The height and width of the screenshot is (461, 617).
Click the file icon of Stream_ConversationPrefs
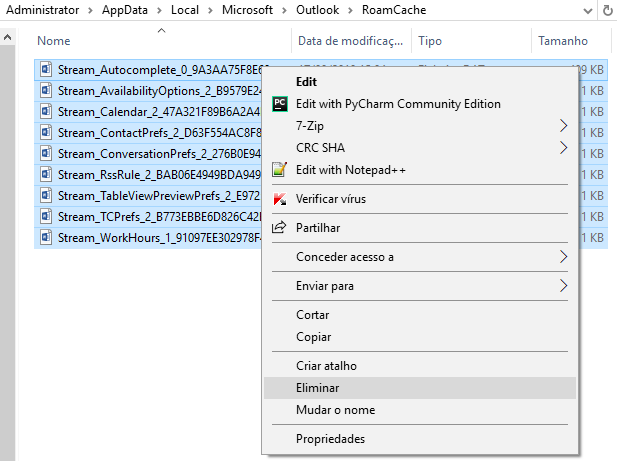(46, 153)
